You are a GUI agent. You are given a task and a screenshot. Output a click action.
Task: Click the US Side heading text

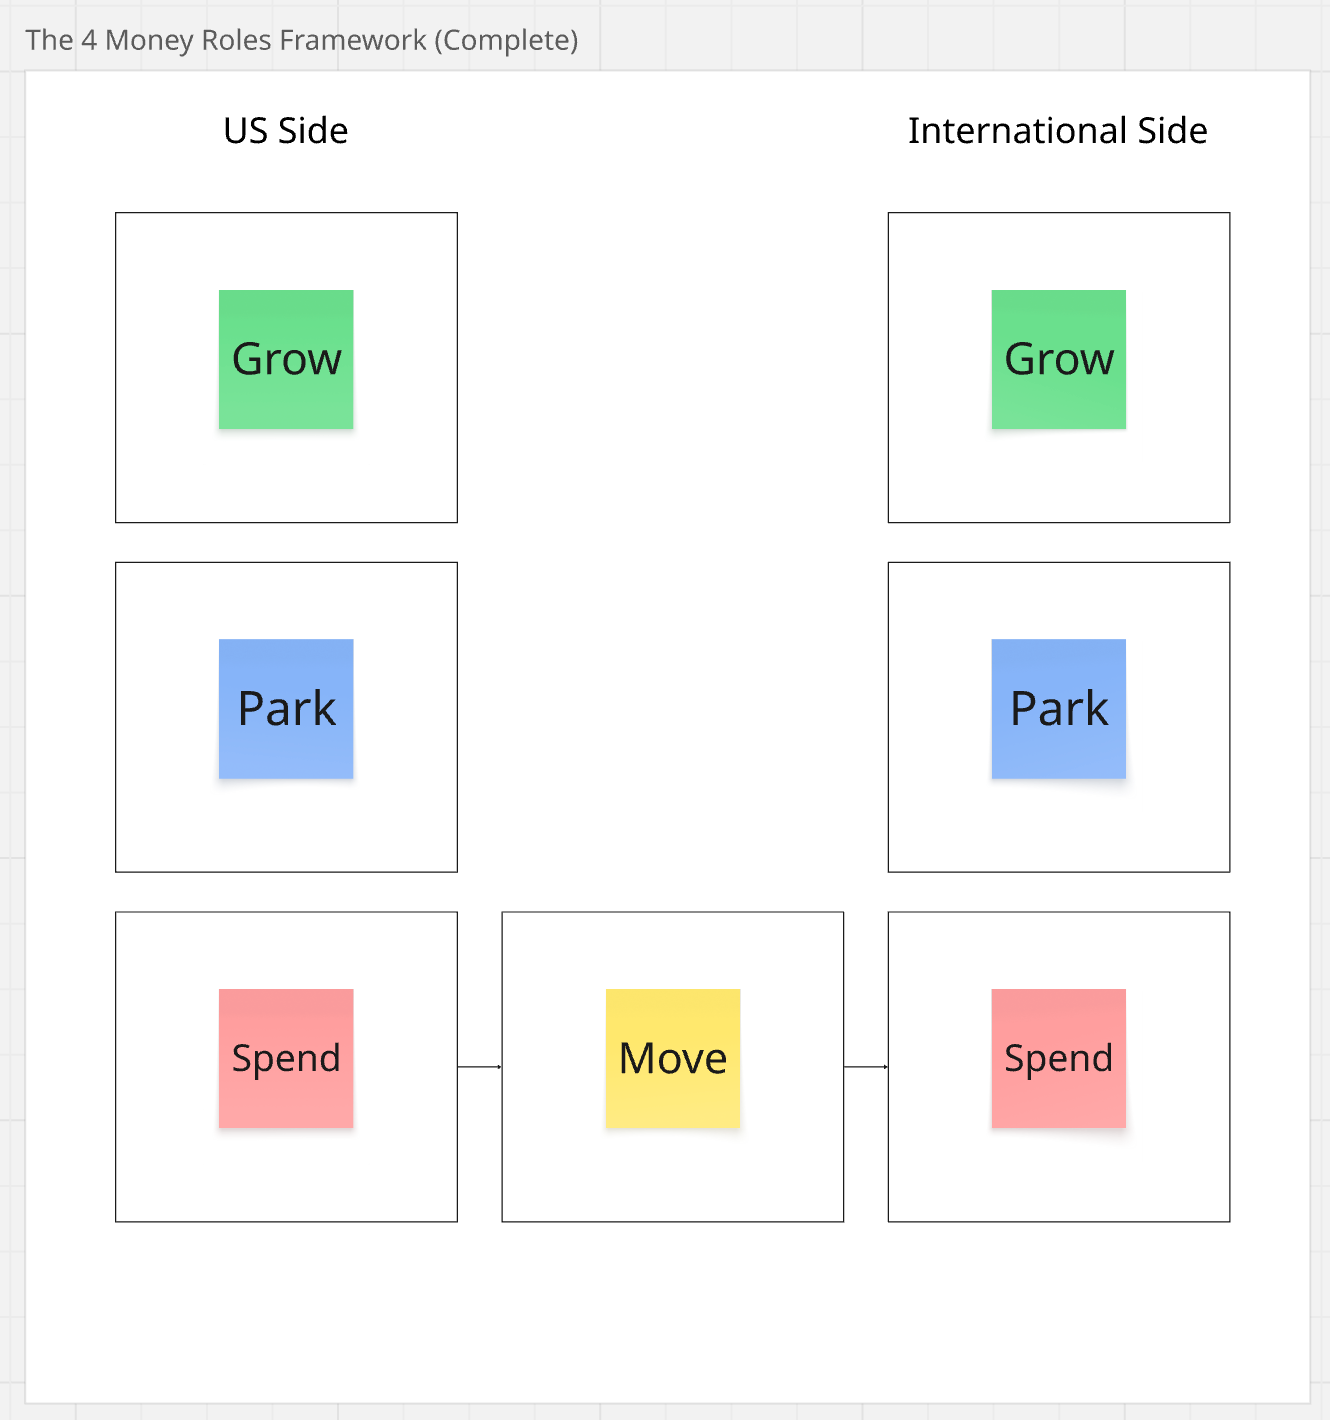(x=286, y=131)
